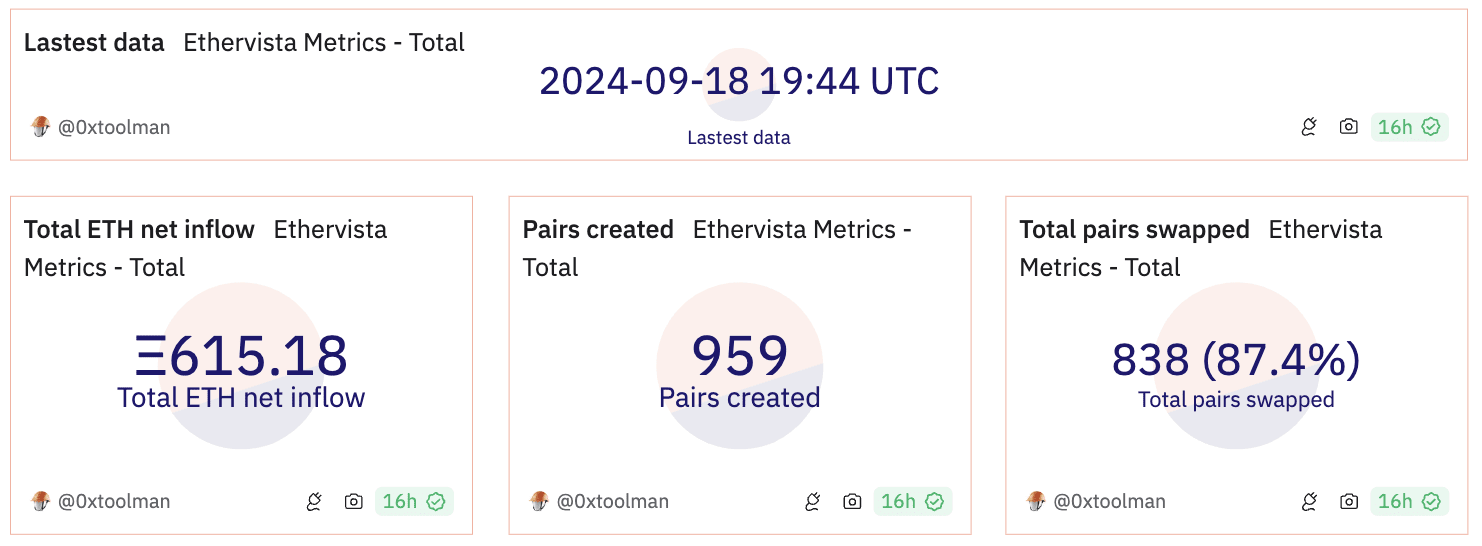The image size is (1482, 546).
Task: Open @0xtoolman profile from Lastest data panel
Action: (x=113, y=127)
